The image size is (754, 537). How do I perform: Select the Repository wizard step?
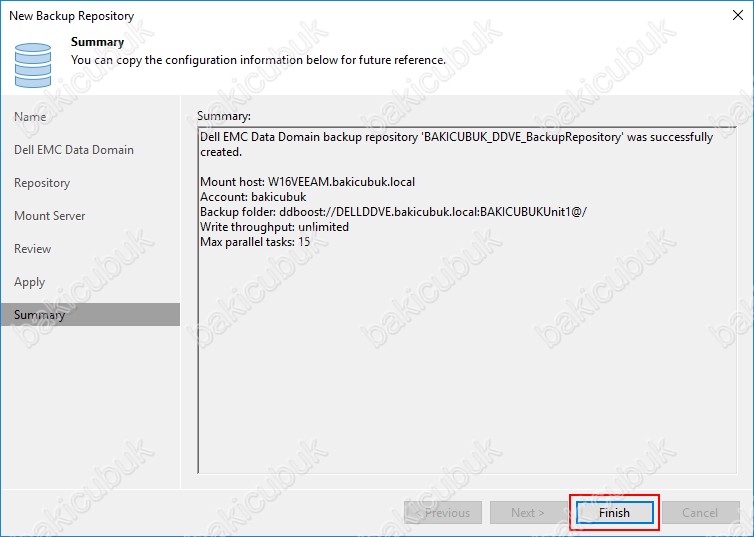(x=42, y=183)
